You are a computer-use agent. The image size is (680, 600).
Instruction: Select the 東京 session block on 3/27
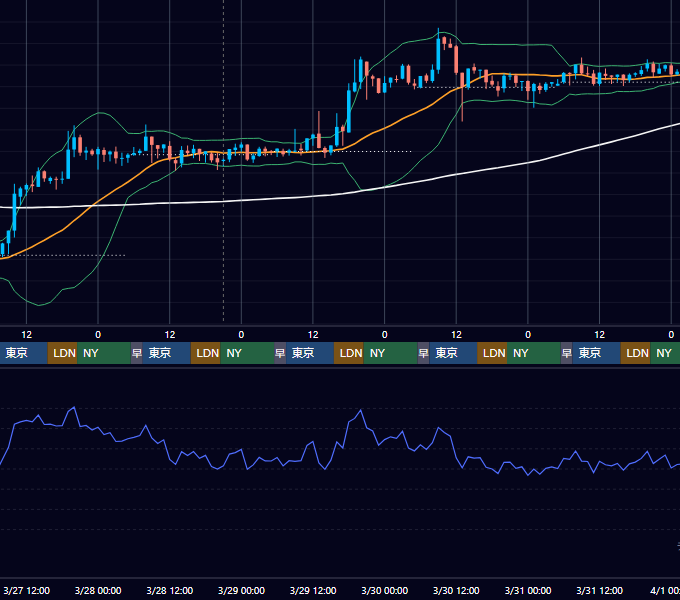coord(23,353)
